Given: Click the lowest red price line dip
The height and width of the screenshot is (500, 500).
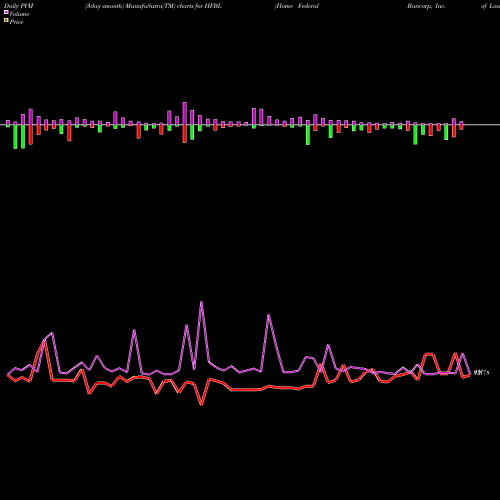Looking at the screenshot, I should coord(201,404).
